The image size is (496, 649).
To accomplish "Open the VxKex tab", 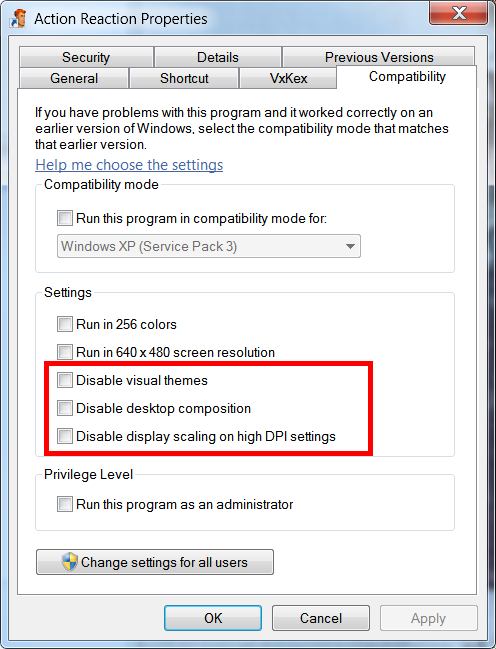I will point(288,78).
